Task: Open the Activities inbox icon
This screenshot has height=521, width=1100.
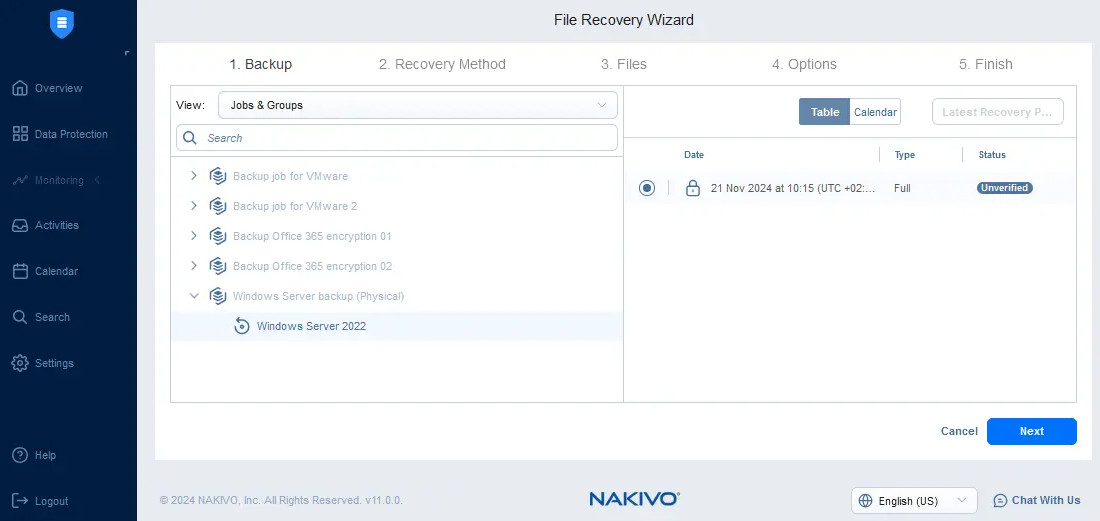Action: (x=20, y=225)
